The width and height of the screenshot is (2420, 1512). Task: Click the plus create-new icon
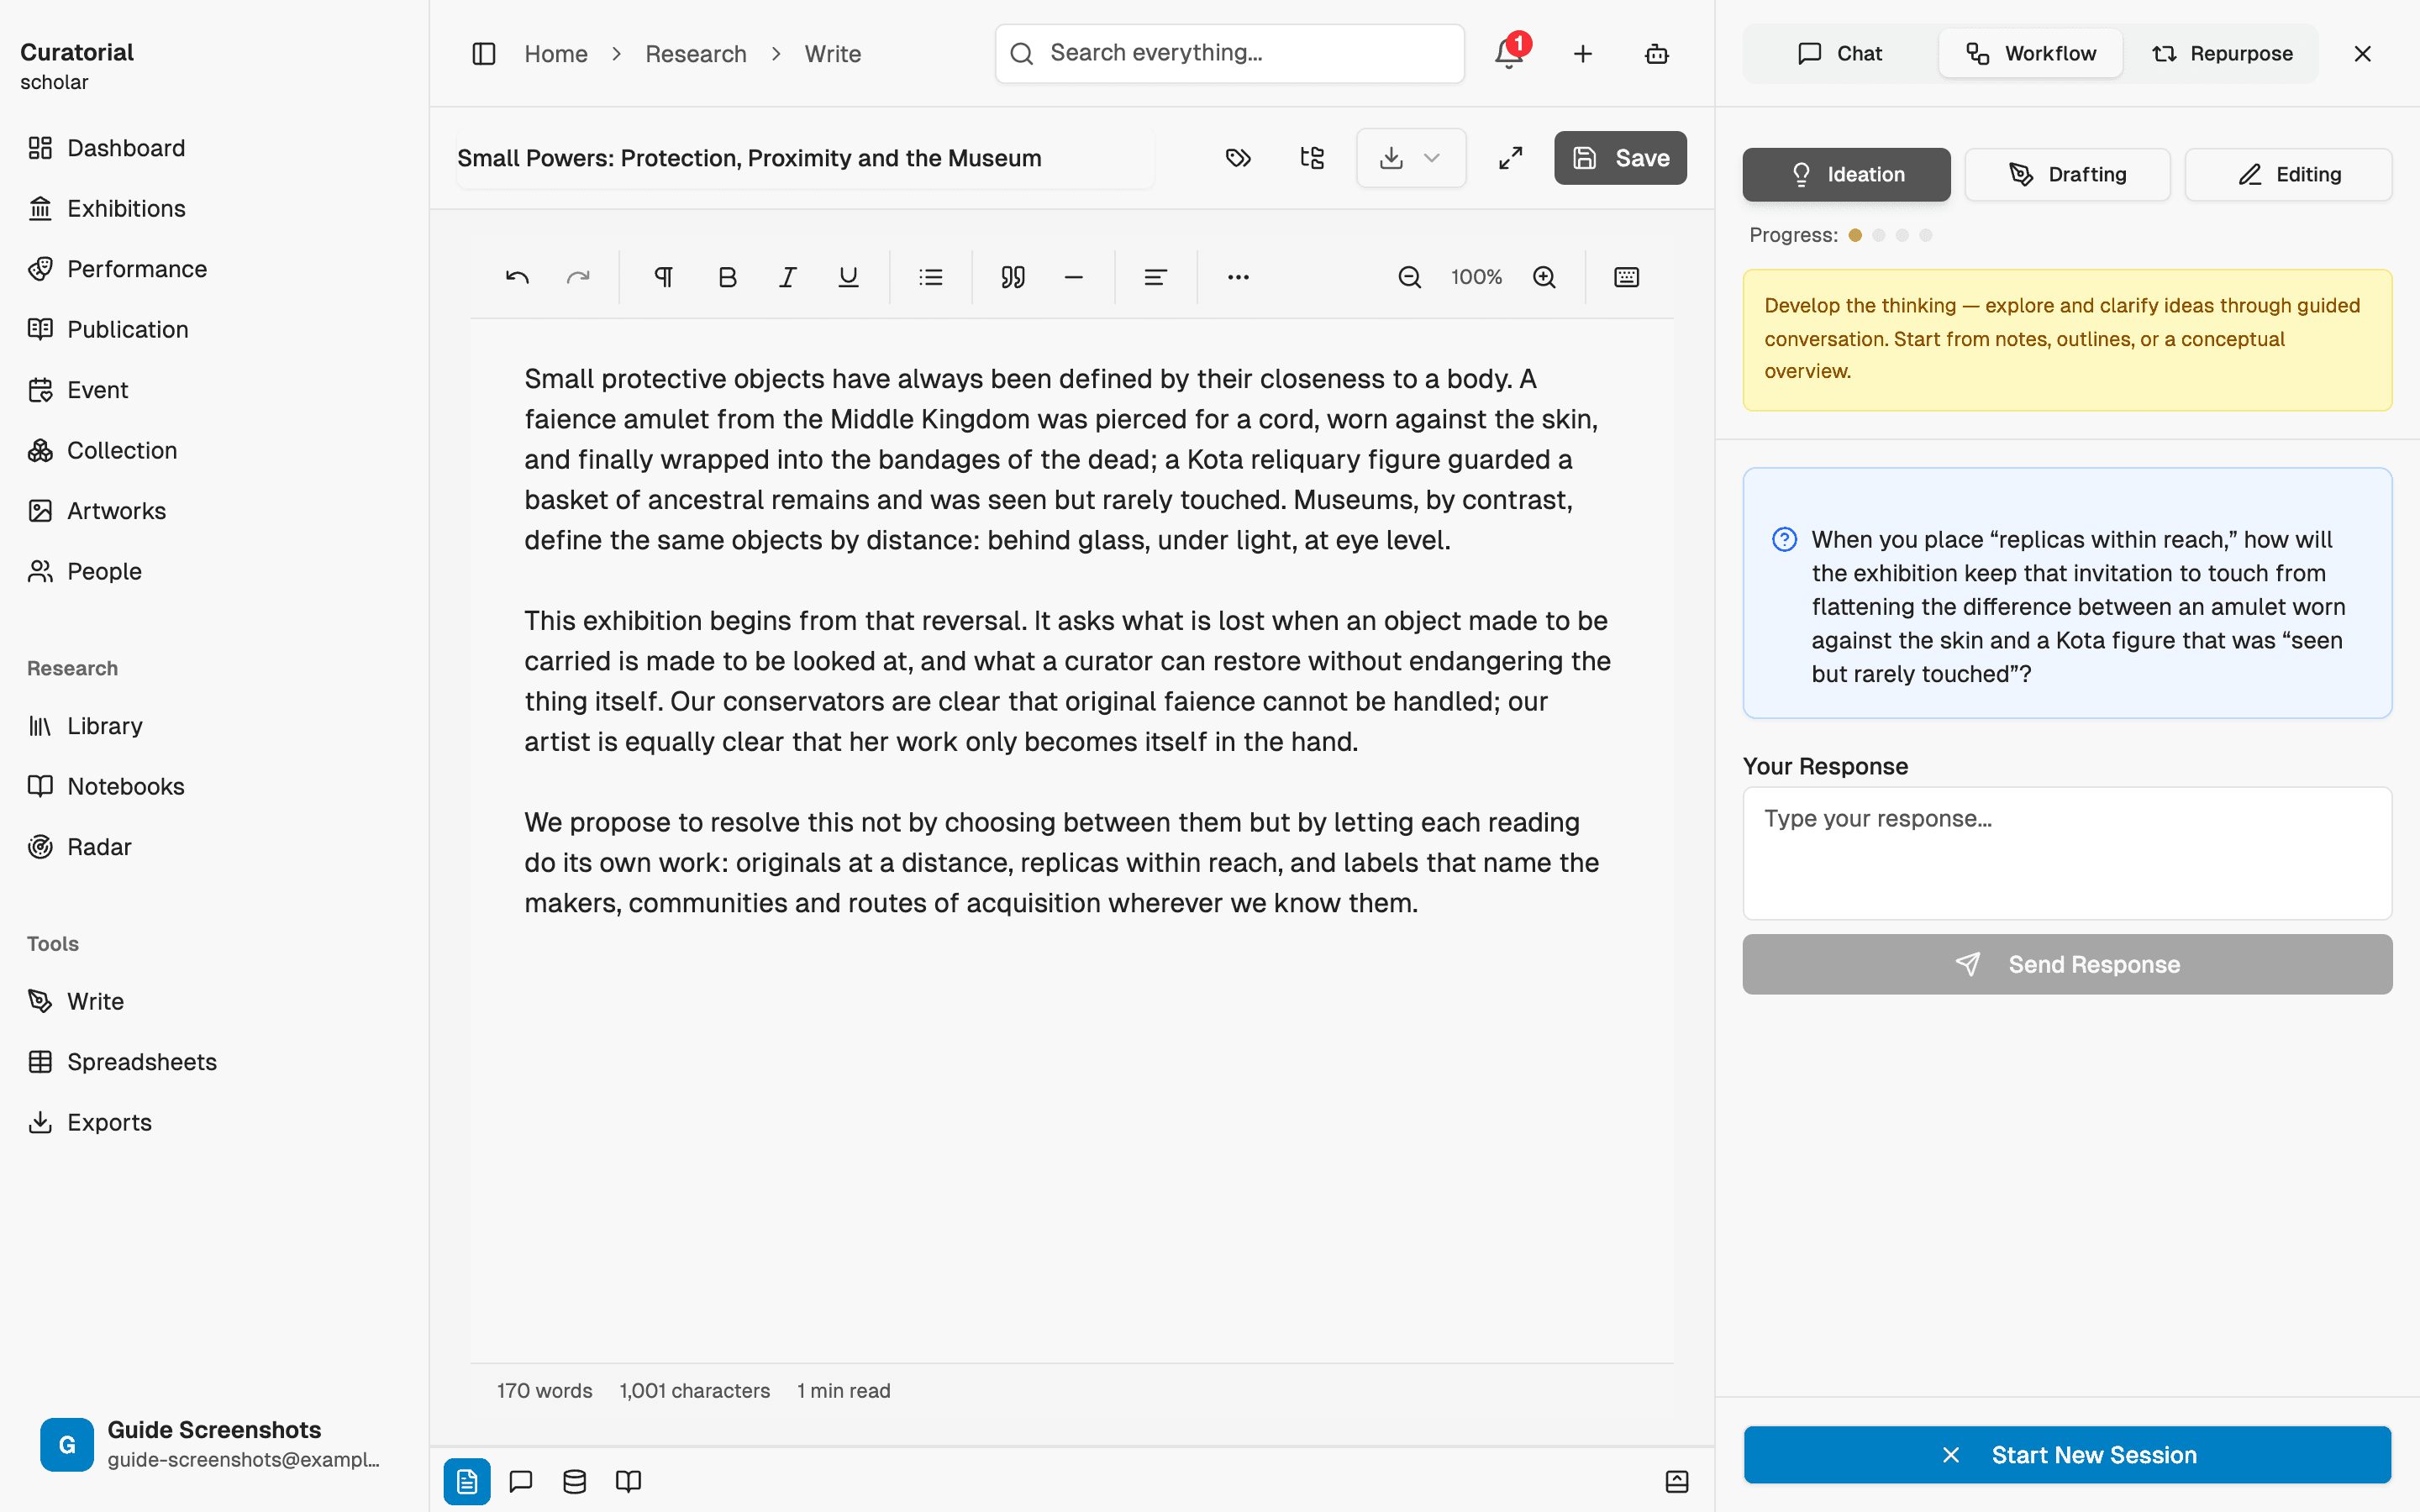1583,54
